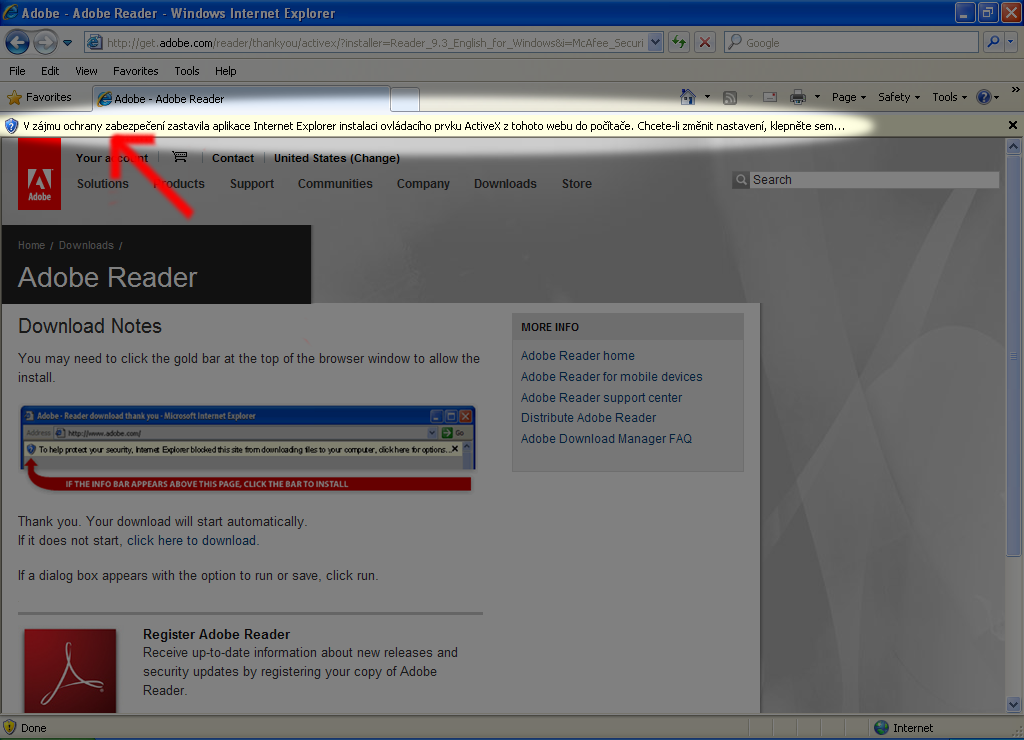Open the View menu

pyautogui.click(x=86, y=71)
